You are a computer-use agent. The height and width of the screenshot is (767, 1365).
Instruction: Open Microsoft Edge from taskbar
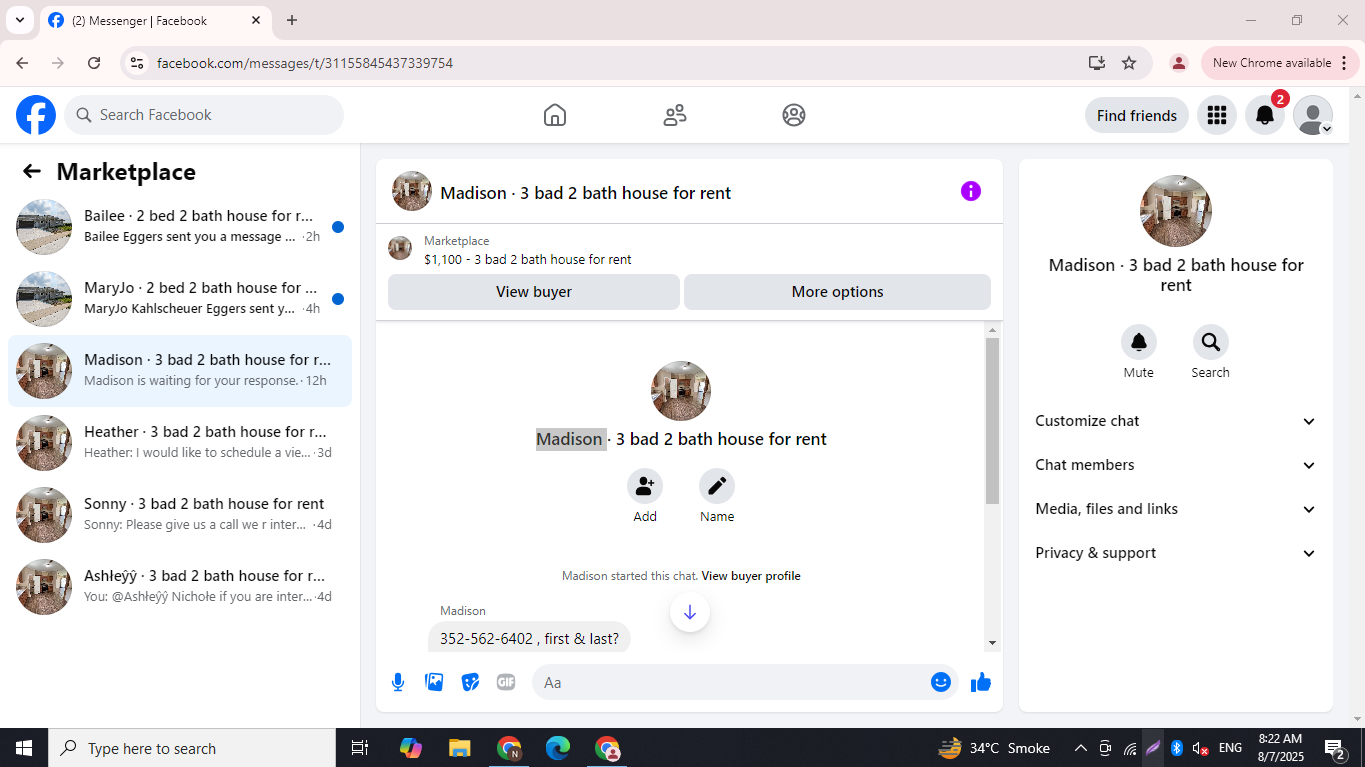(558, 748)
